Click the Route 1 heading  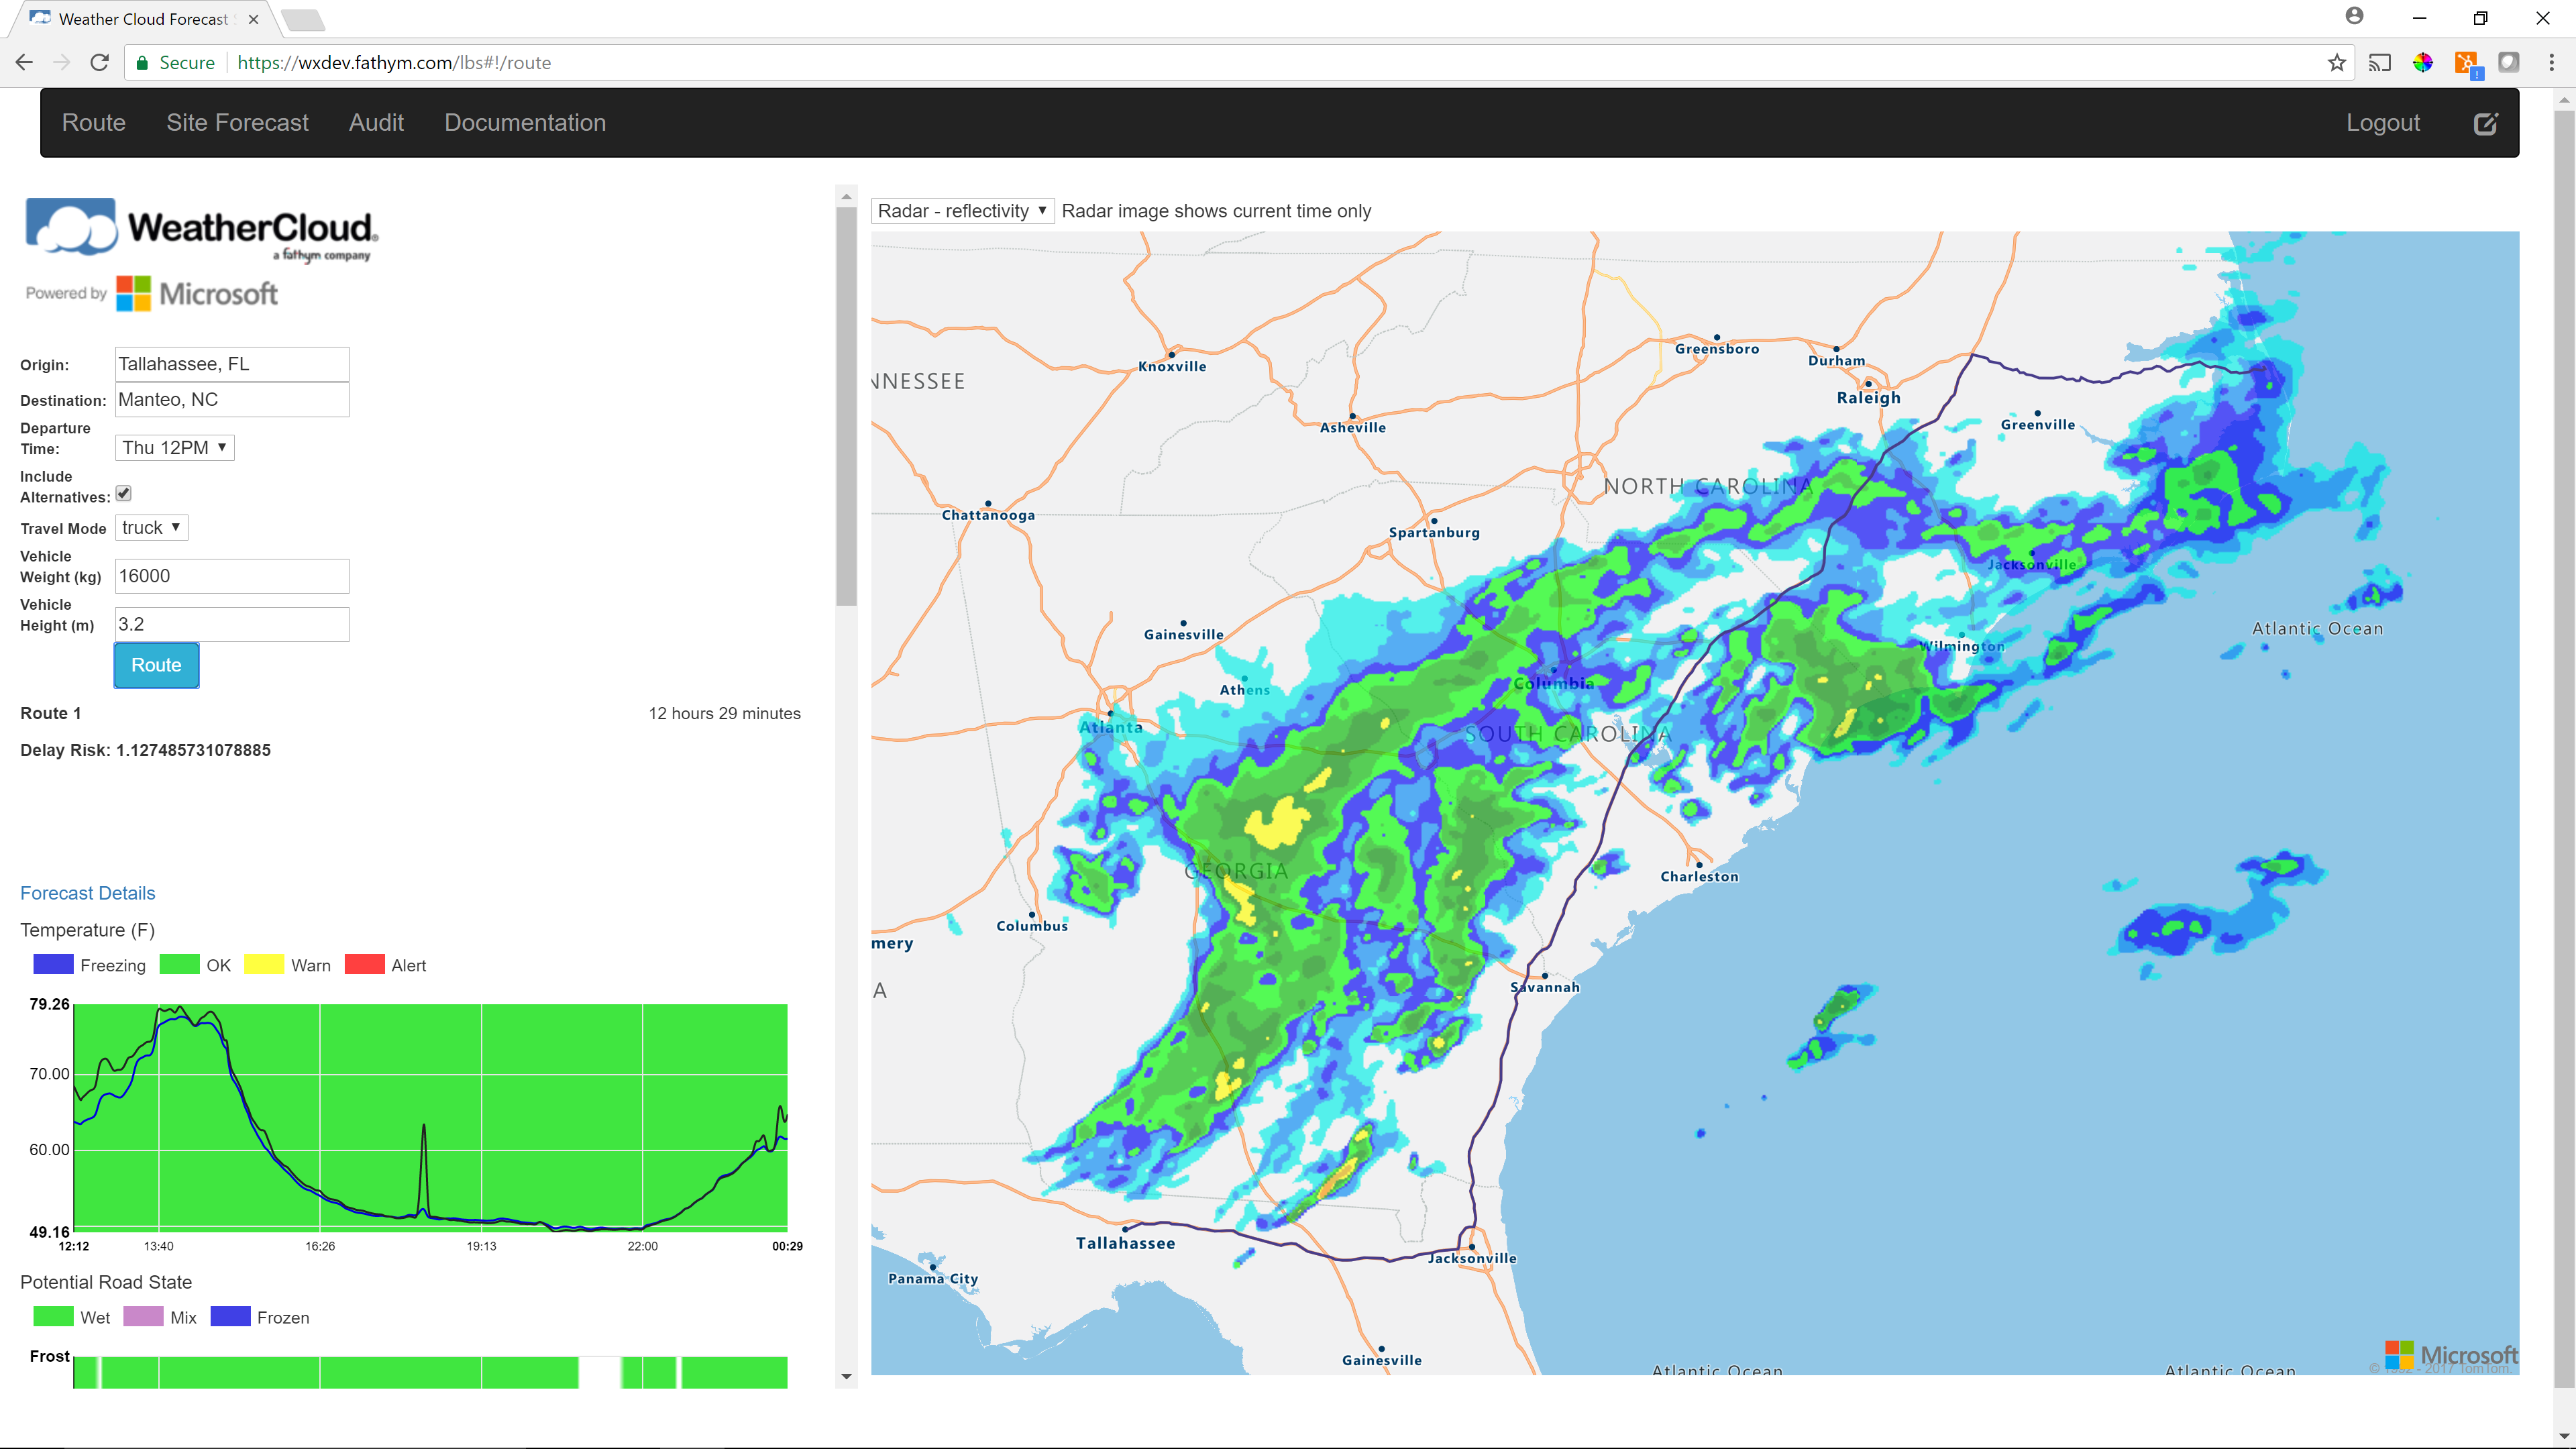pyautogui.click(x=51, y=713)
